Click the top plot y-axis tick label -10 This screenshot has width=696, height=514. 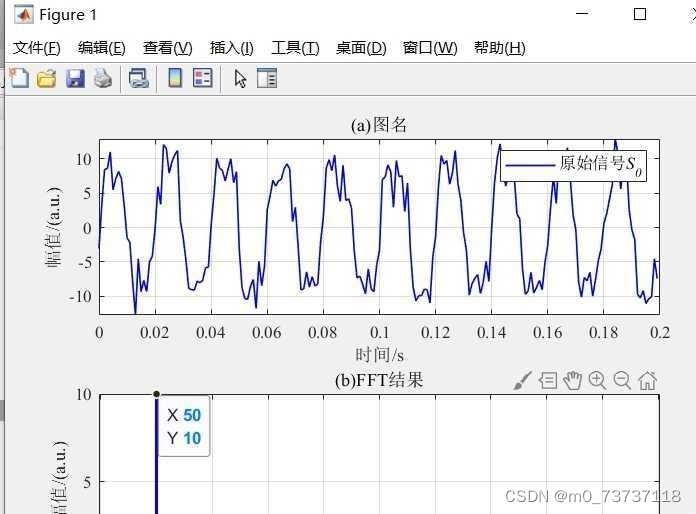pyautogui.click(x=80, y=296)
